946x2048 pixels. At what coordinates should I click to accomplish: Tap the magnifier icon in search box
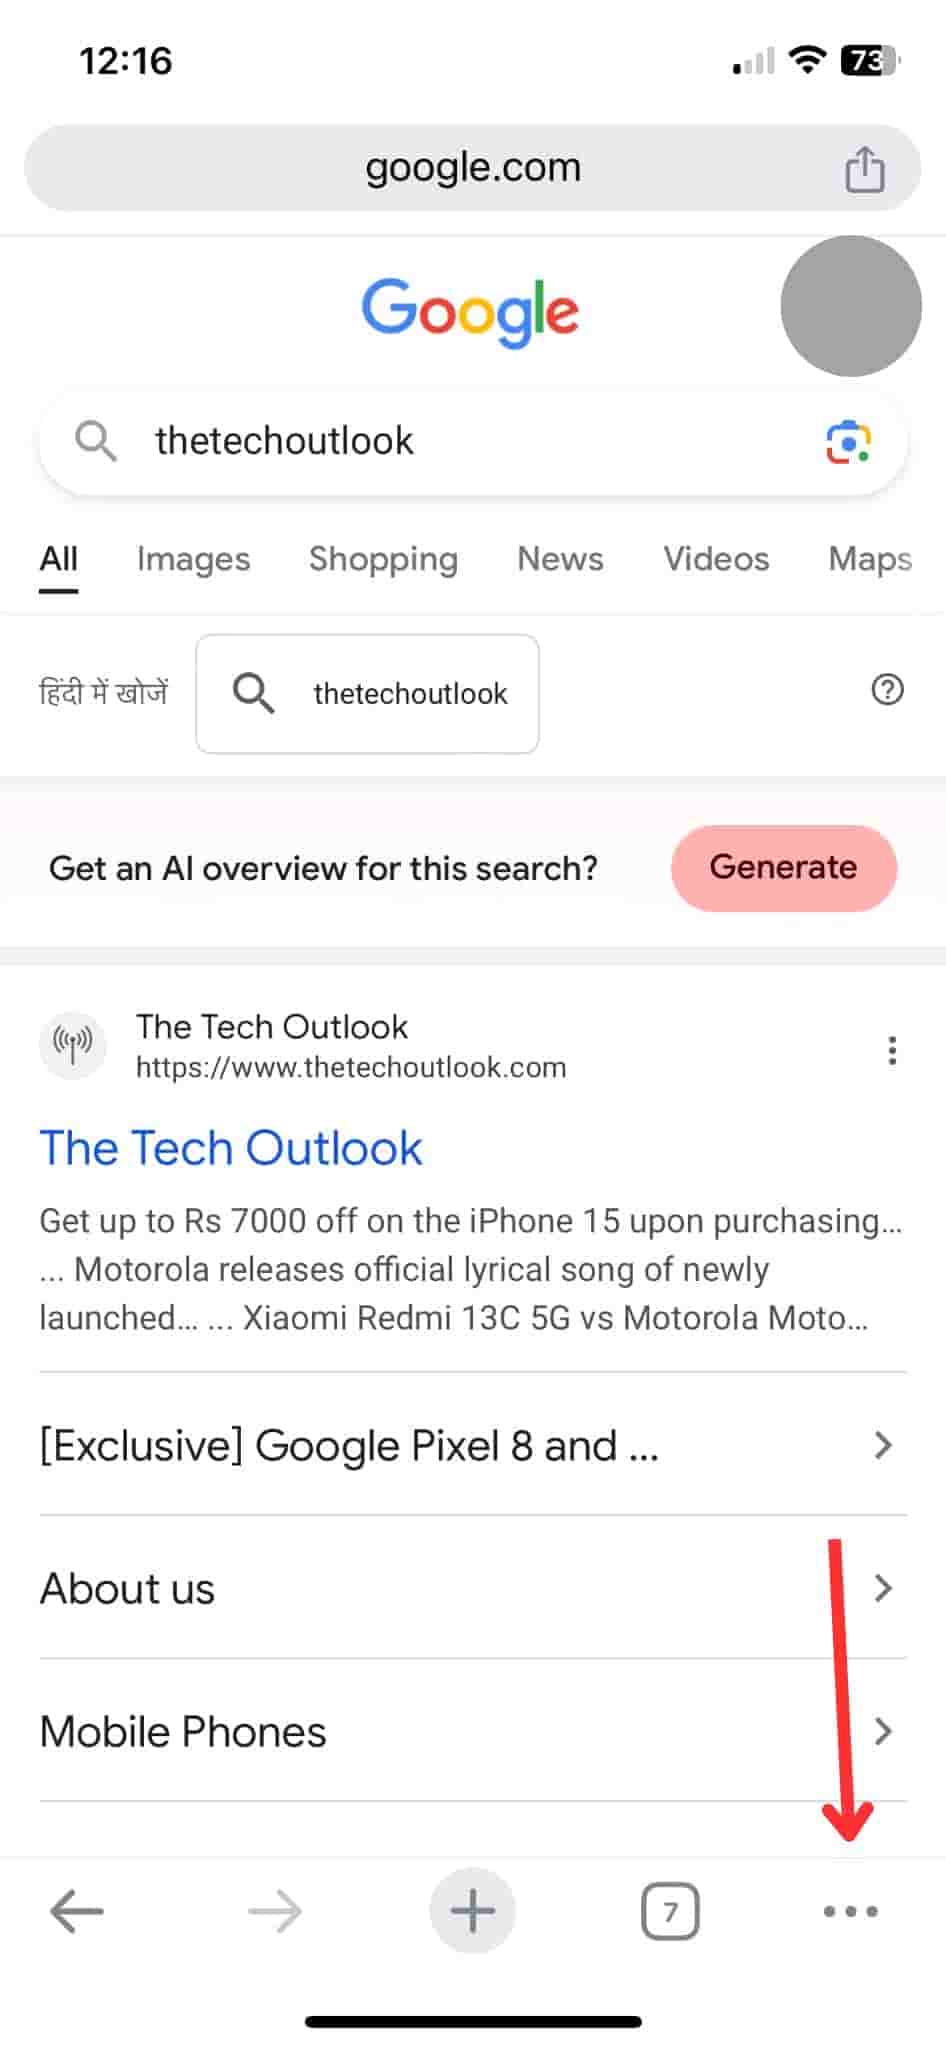coord(96,441)
